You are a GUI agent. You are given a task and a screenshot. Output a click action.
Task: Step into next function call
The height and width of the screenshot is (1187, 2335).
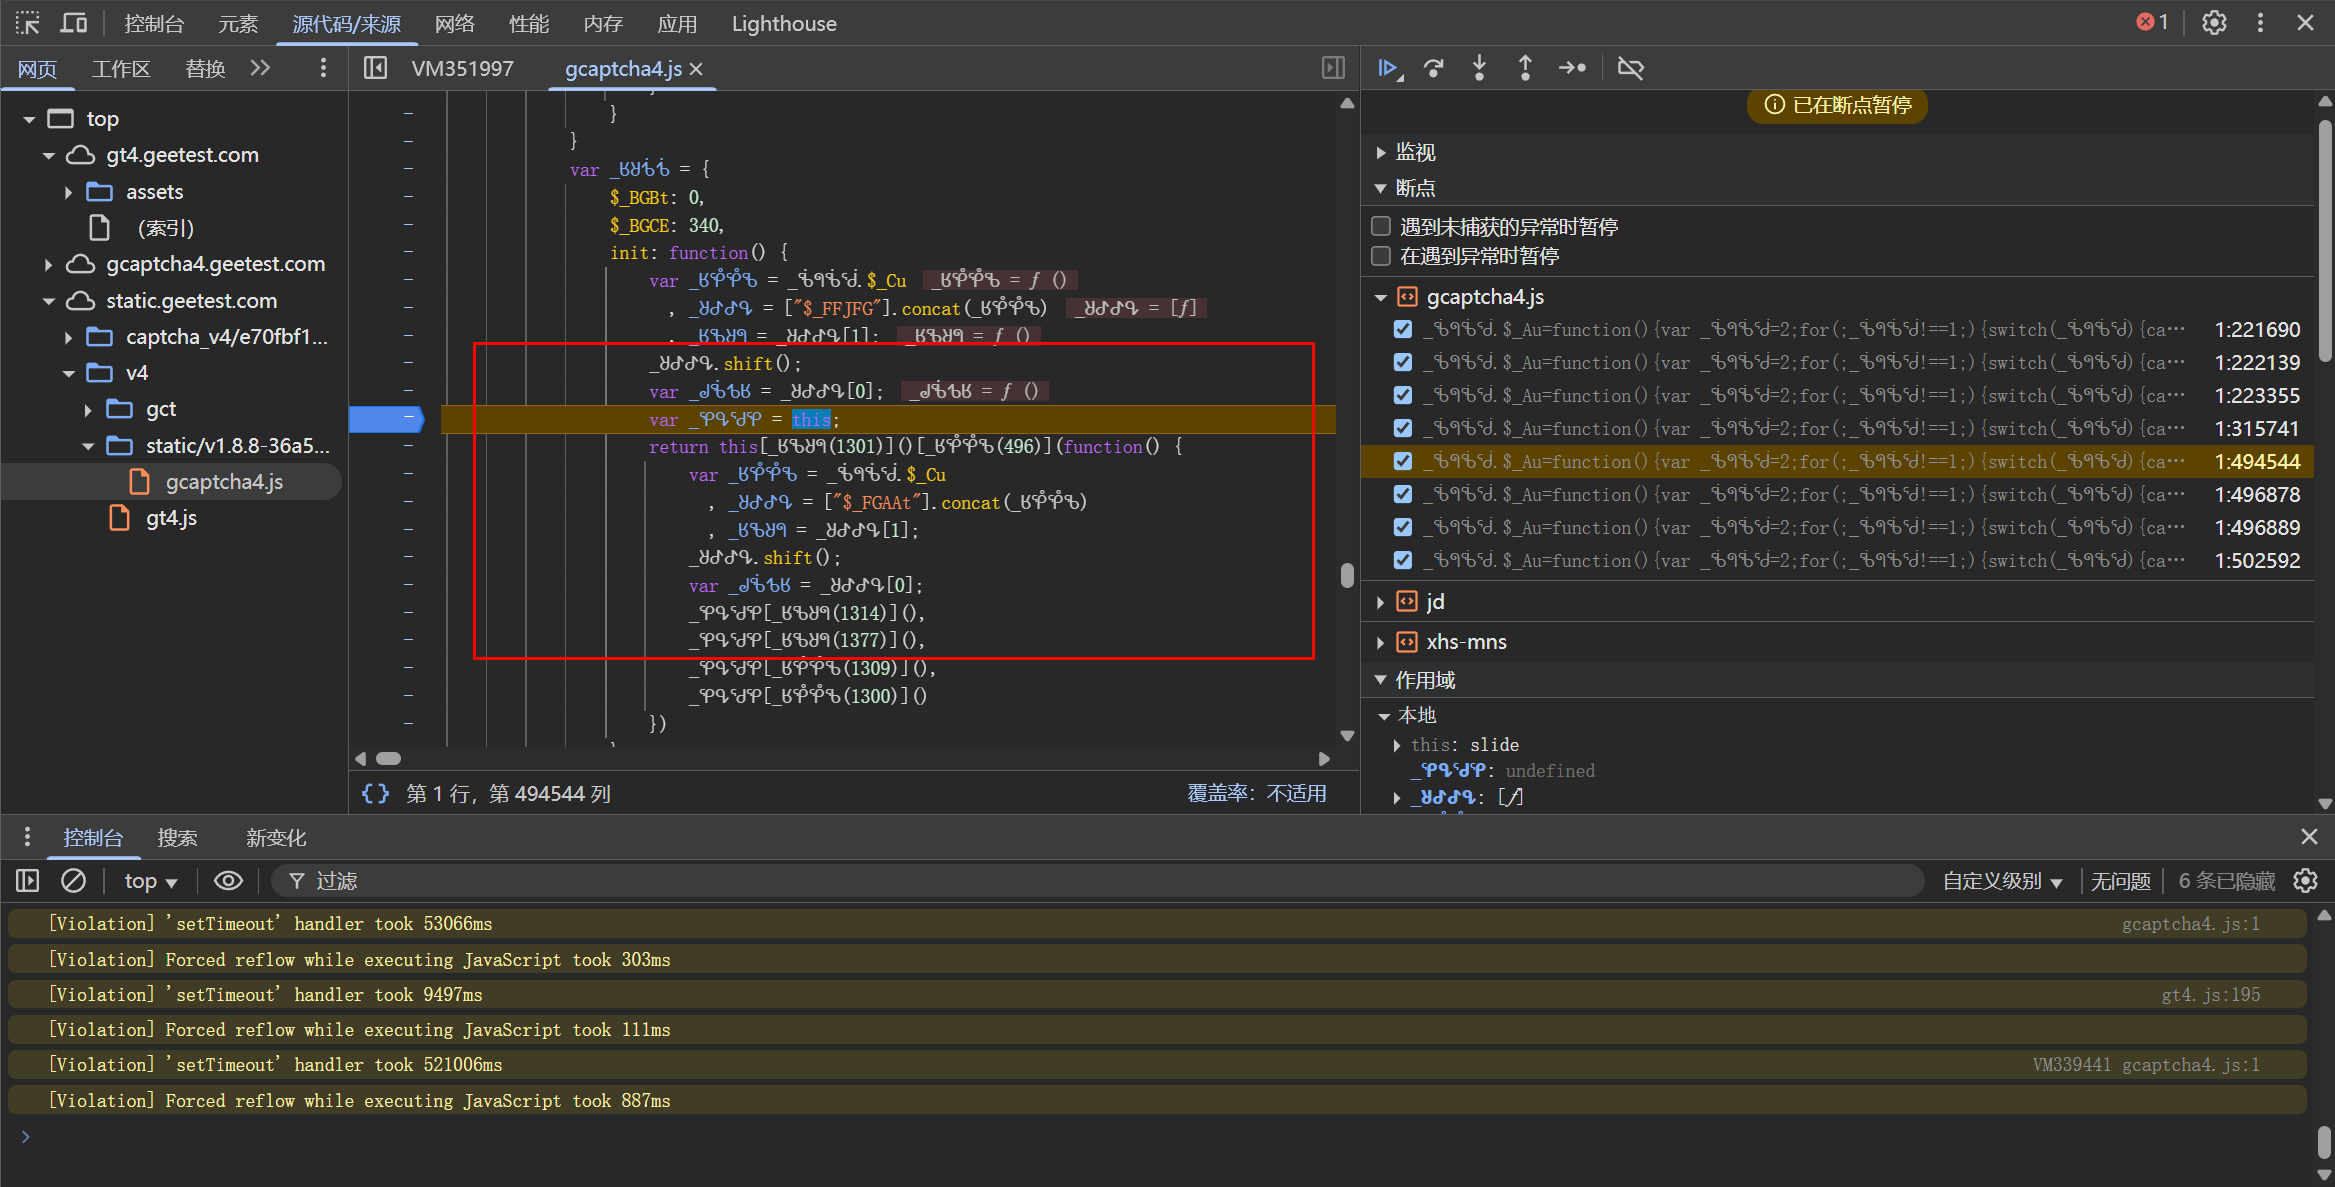pyautogui.click(x=1479, y=68)
